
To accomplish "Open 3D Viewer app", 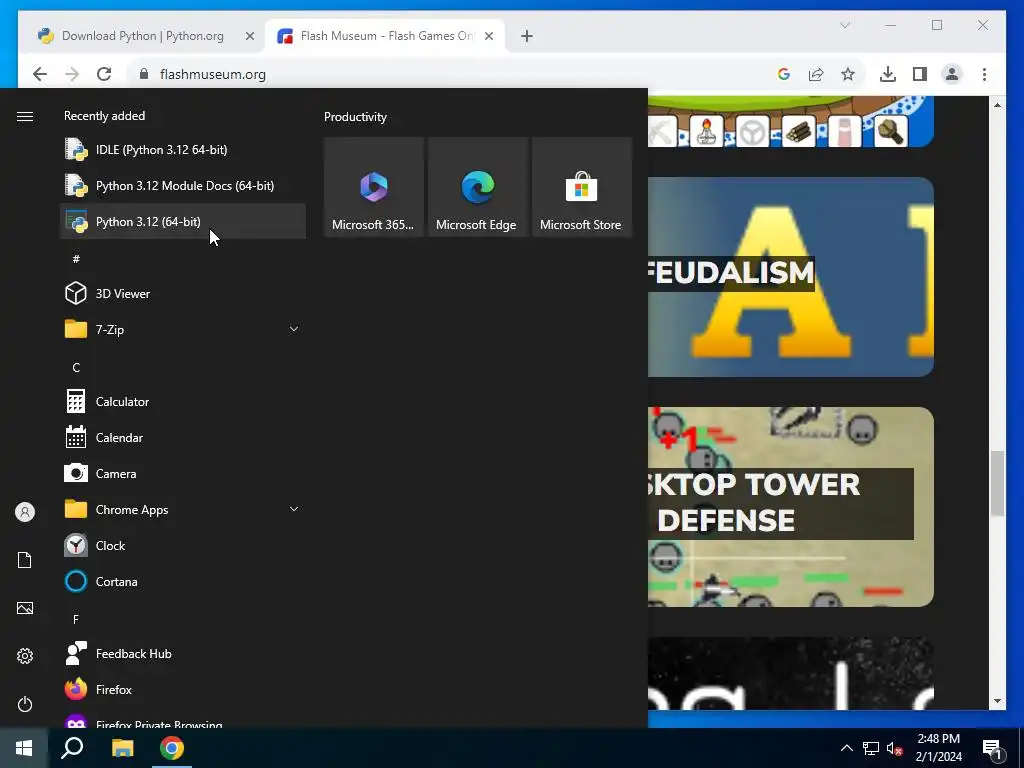I will (183, 293).
